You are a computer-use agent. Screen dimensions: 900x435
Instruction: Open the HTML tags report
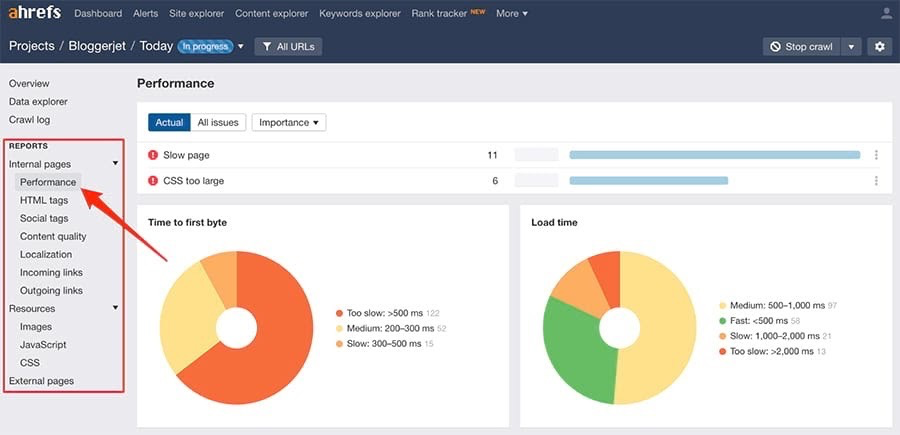coord(44,200)
